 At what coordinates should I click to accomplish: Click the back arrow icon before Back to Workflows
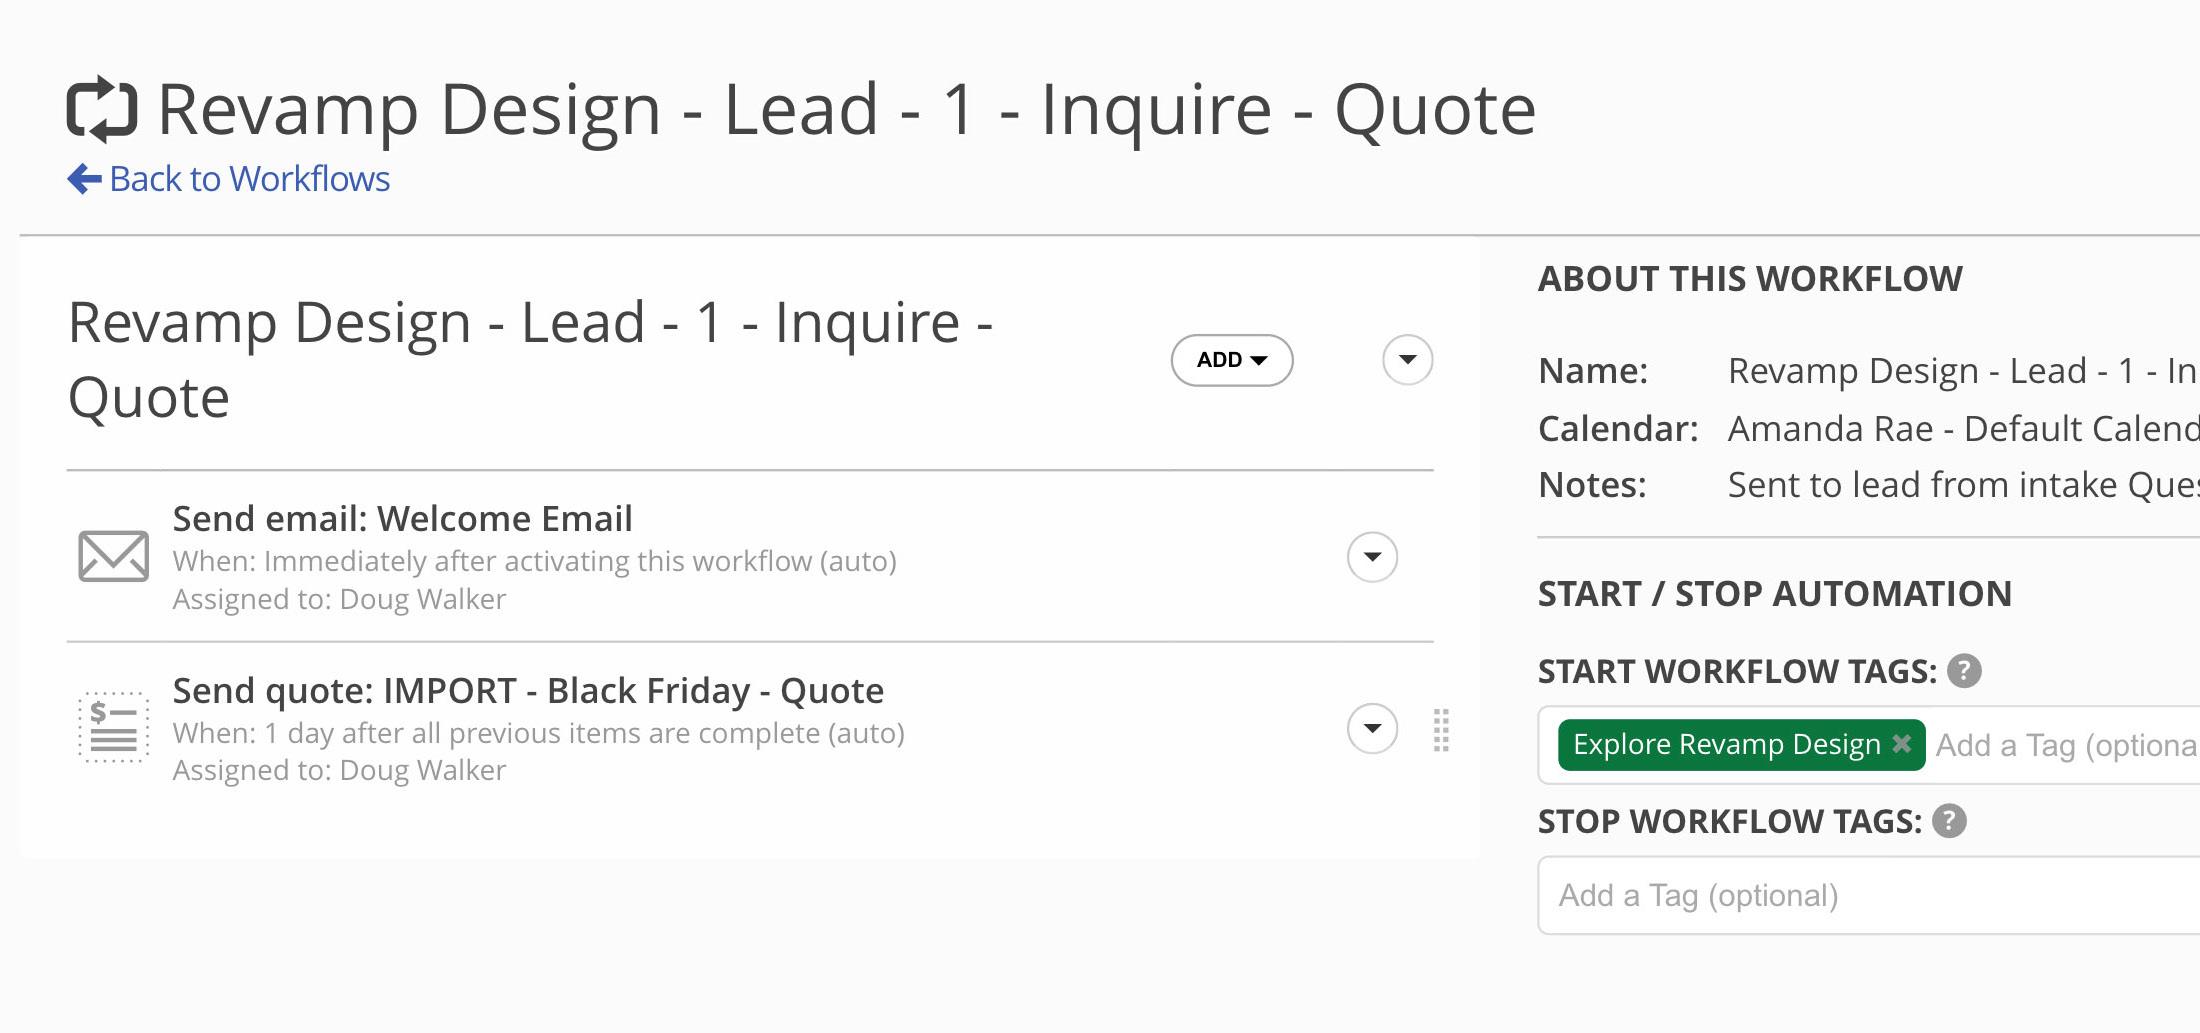pyautogui.click(x=84, y=179)
